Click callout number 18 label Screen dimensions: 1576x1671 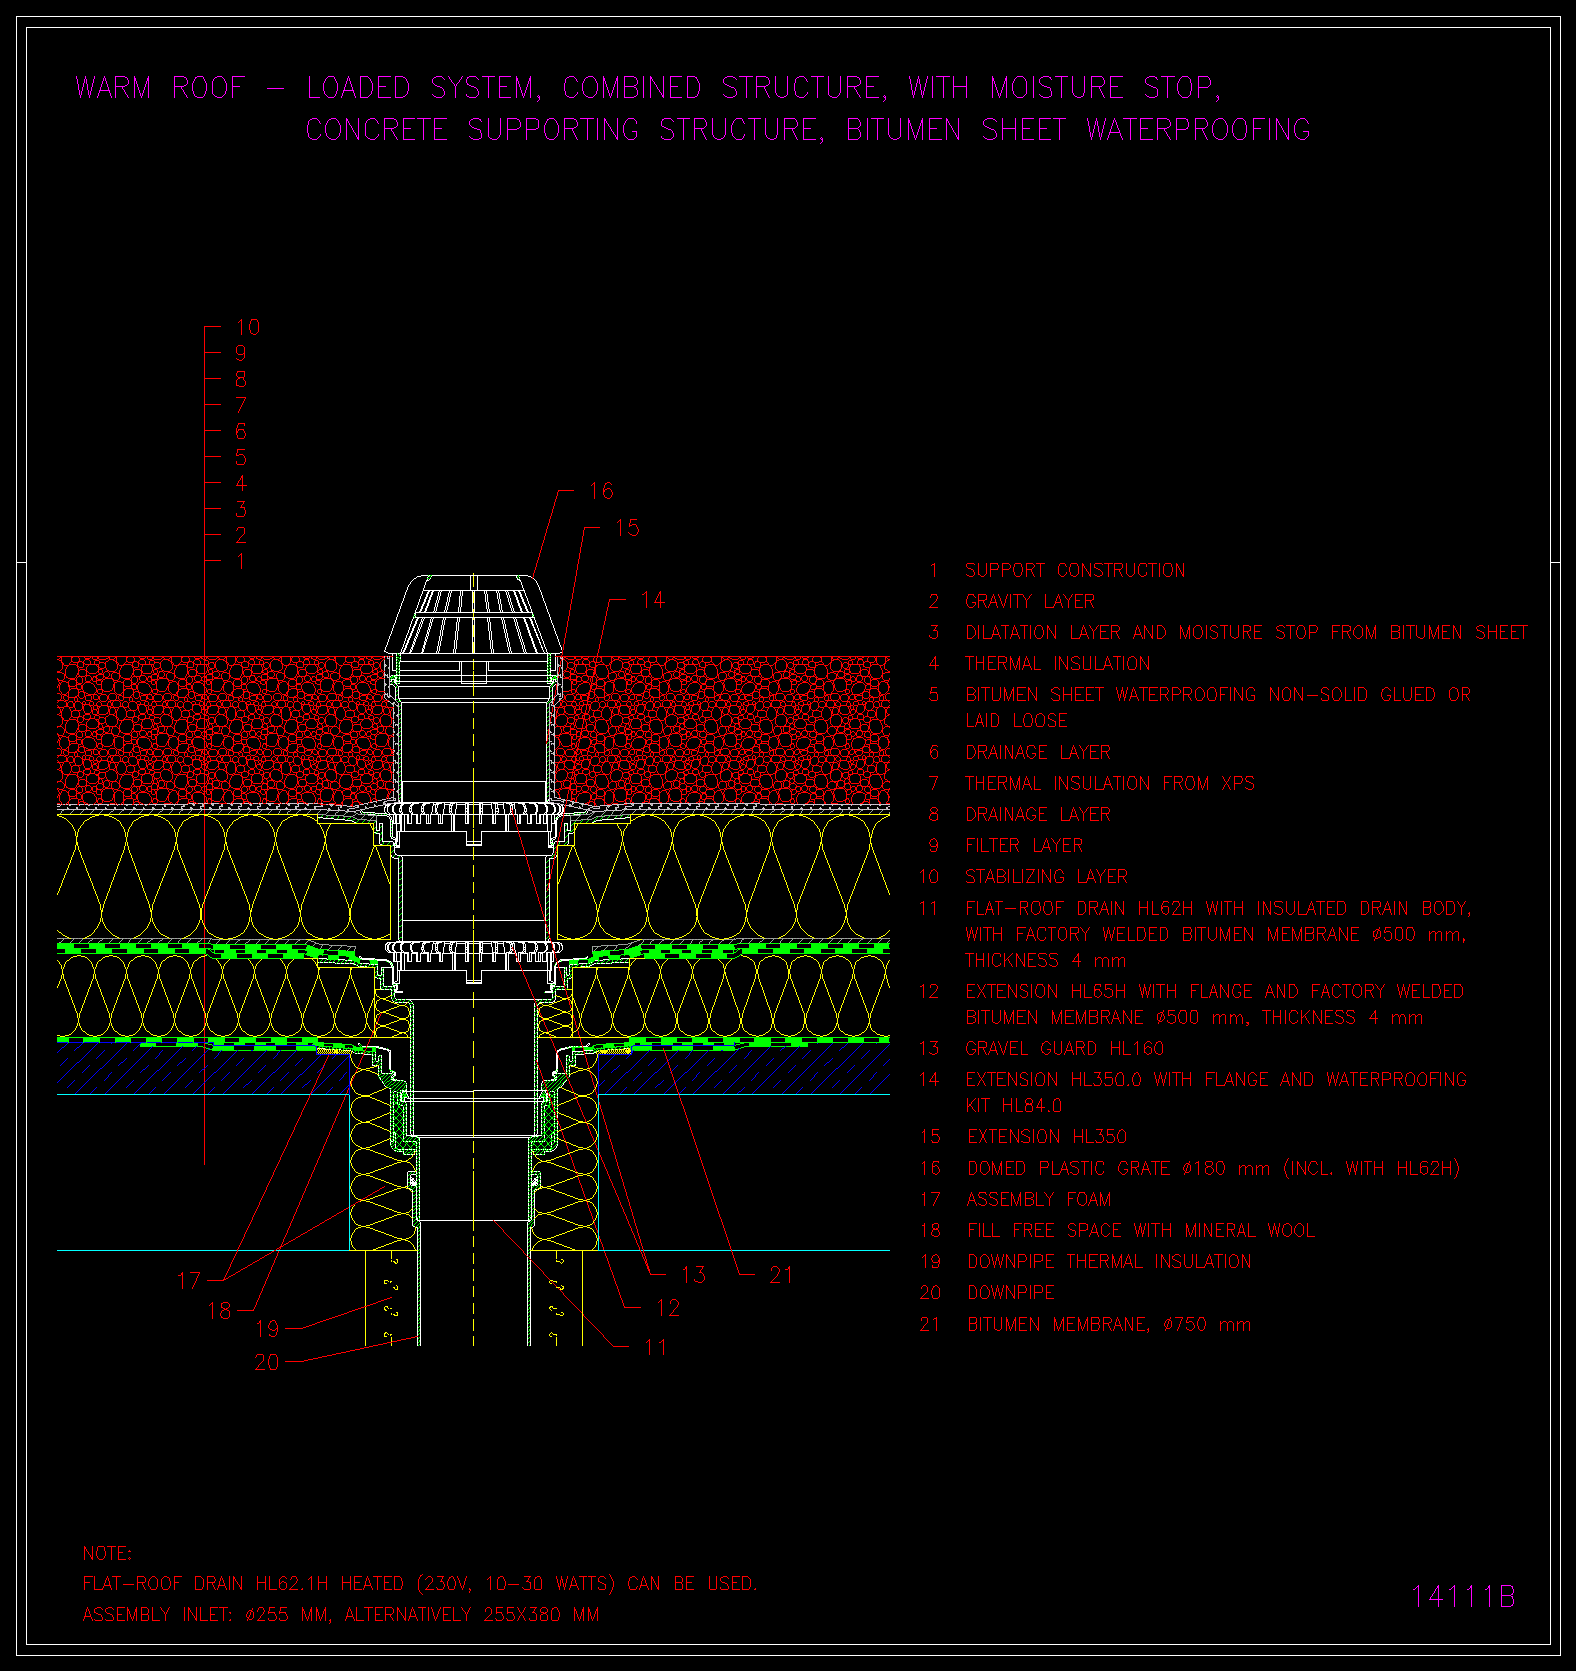(x=219, y=1311)
